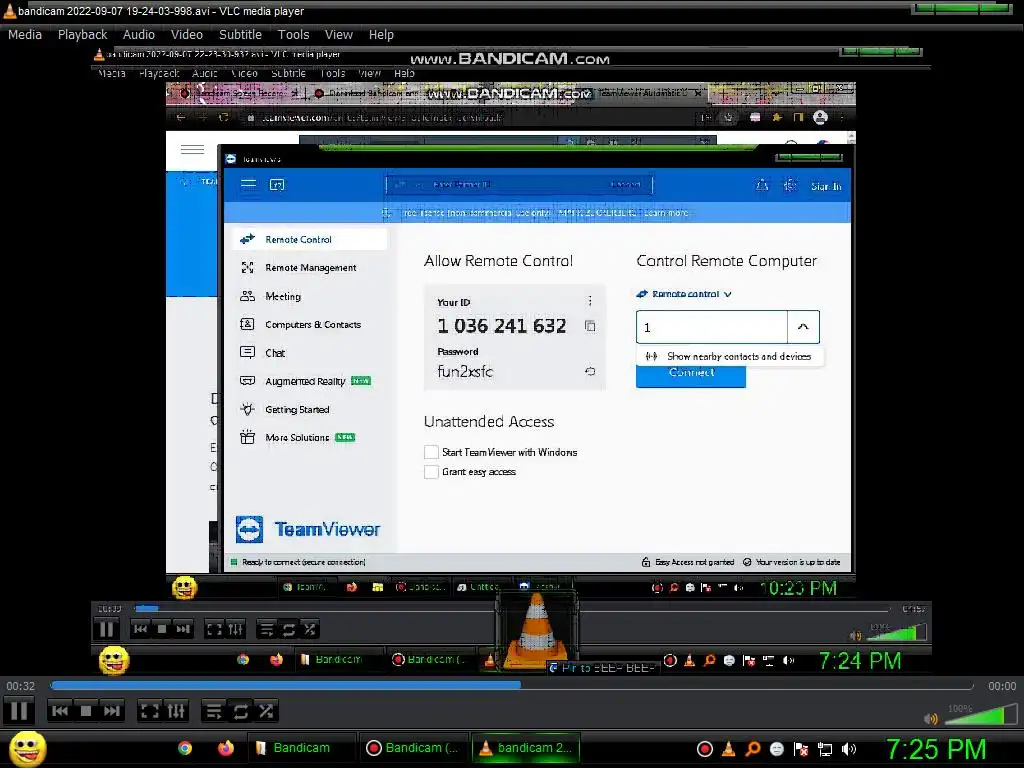The height and width of the screenshot is (768, 1024).
Task: Stop playback in the main VLC player
Action: (86, 711)
